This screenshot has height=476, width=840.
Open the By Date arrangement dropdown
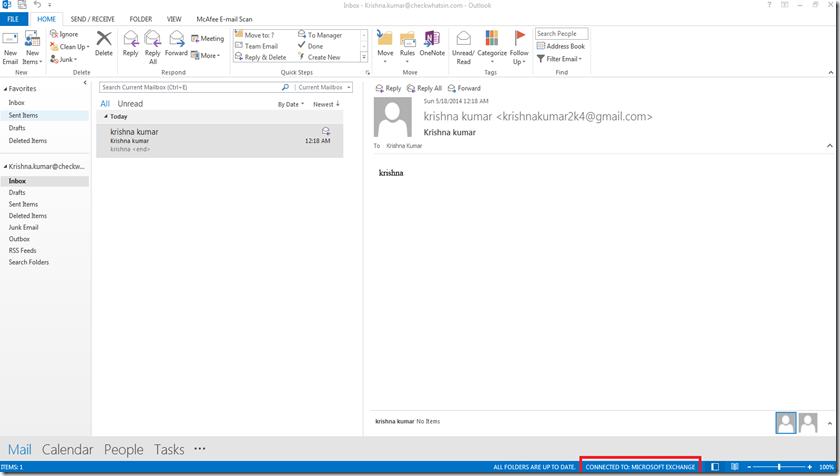click(x=290, y=104)
